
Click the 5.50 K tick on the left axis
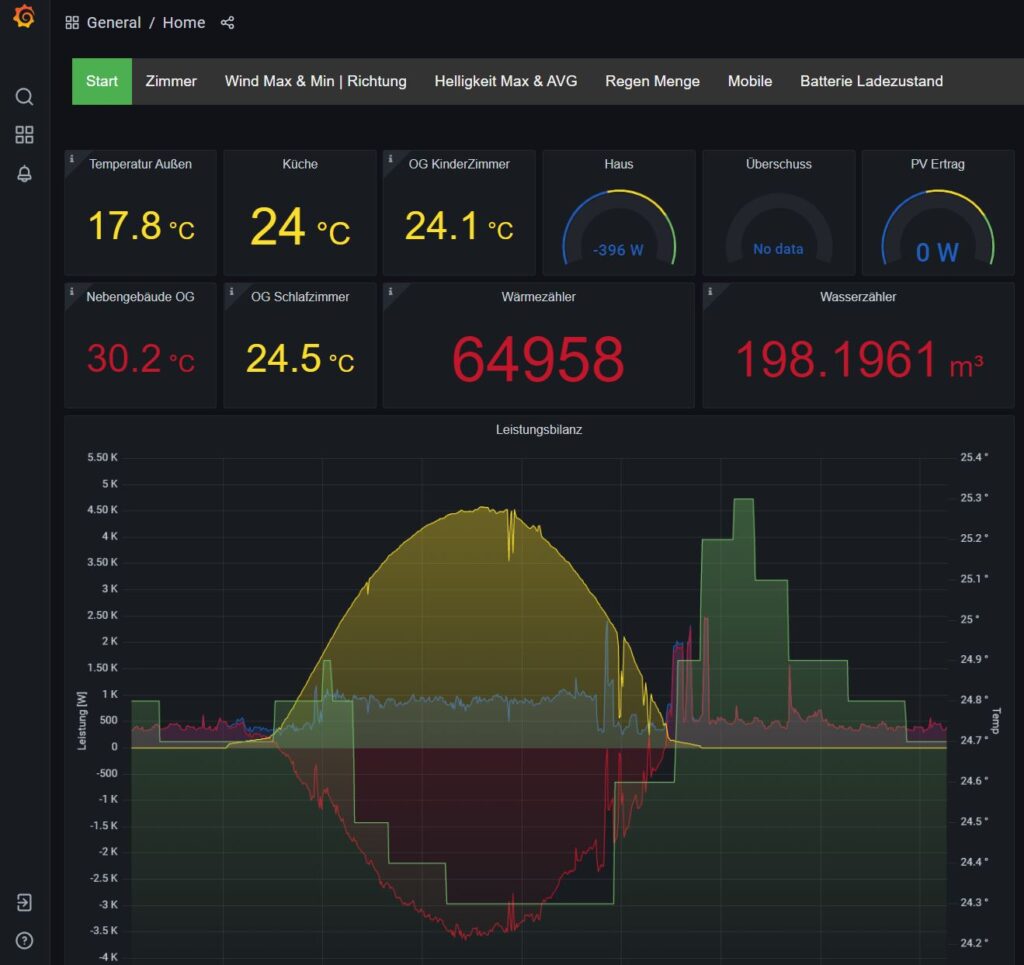click(x=103, y=457)
